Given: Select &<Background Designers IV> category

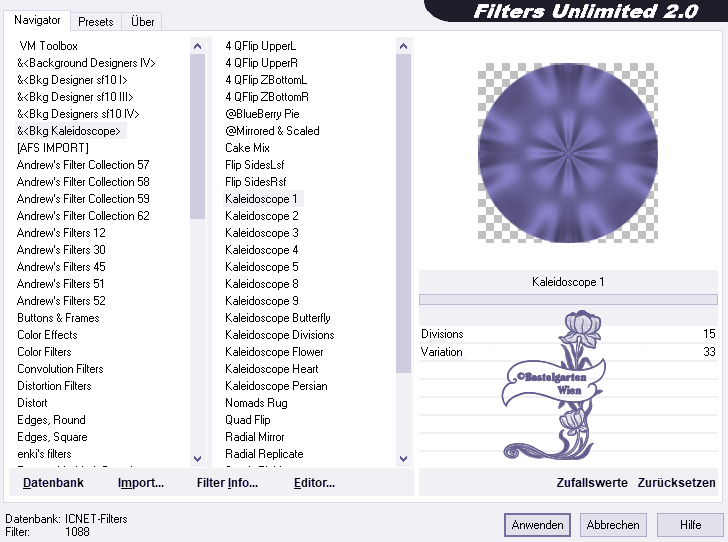Looking at the screenshot, I should tap(86, 63).
